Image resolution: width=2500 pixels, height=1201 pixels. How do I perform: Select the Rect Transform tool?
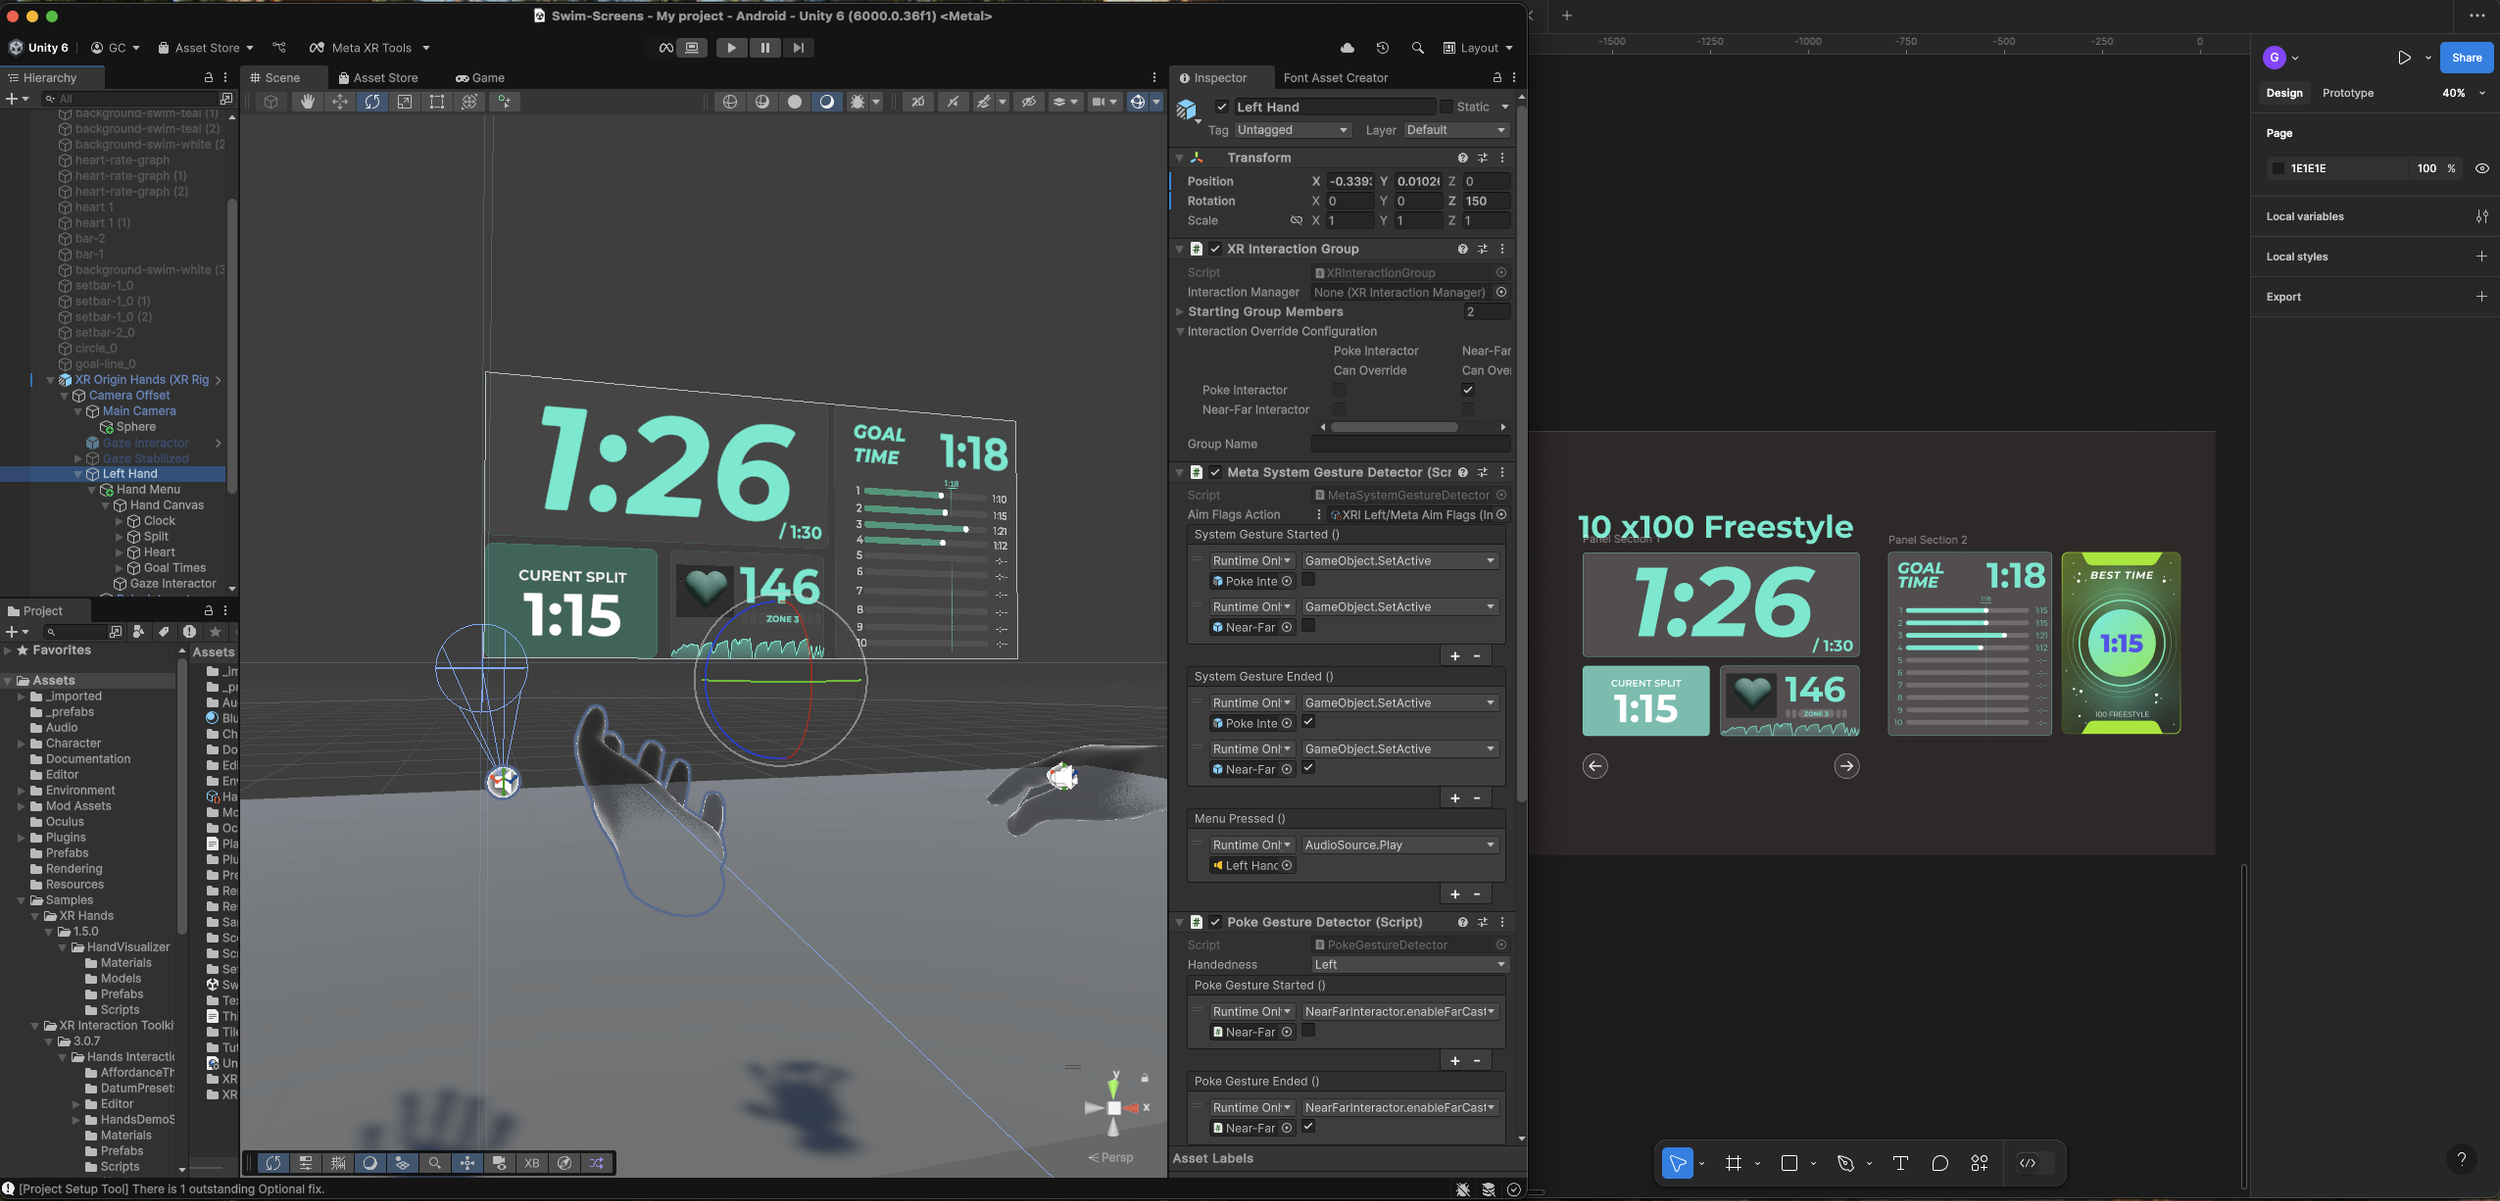(x=437, y=102)
